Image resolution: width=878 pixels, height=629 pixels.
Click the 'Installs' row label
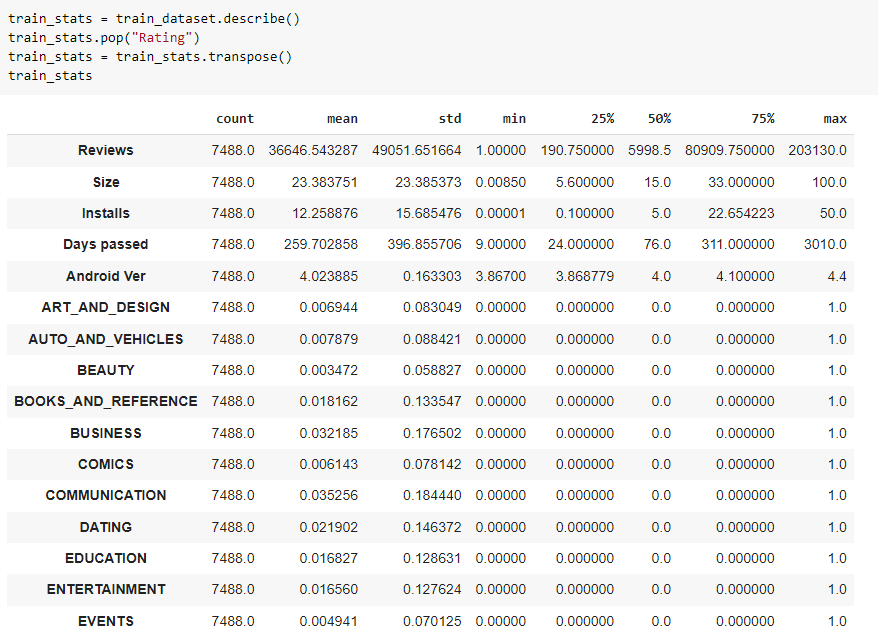106,214
